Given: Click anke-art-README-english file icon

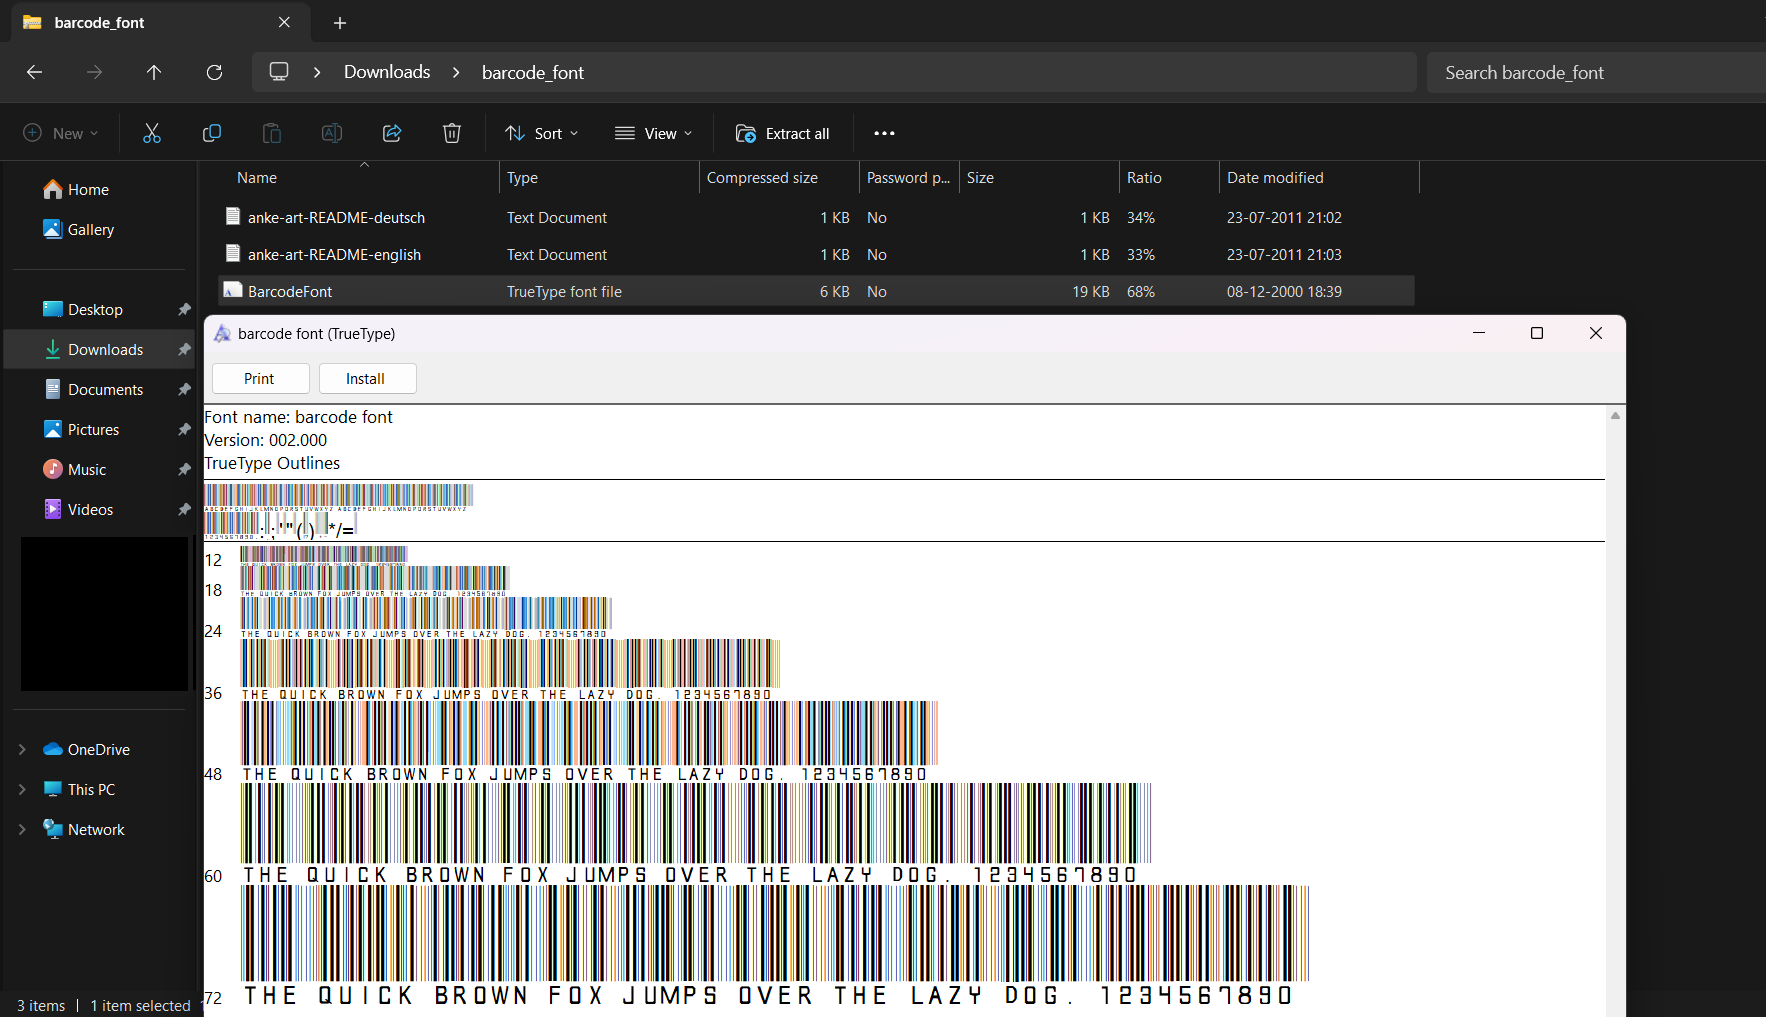Looking at the screenshot, I should click(x=233, y=254).
